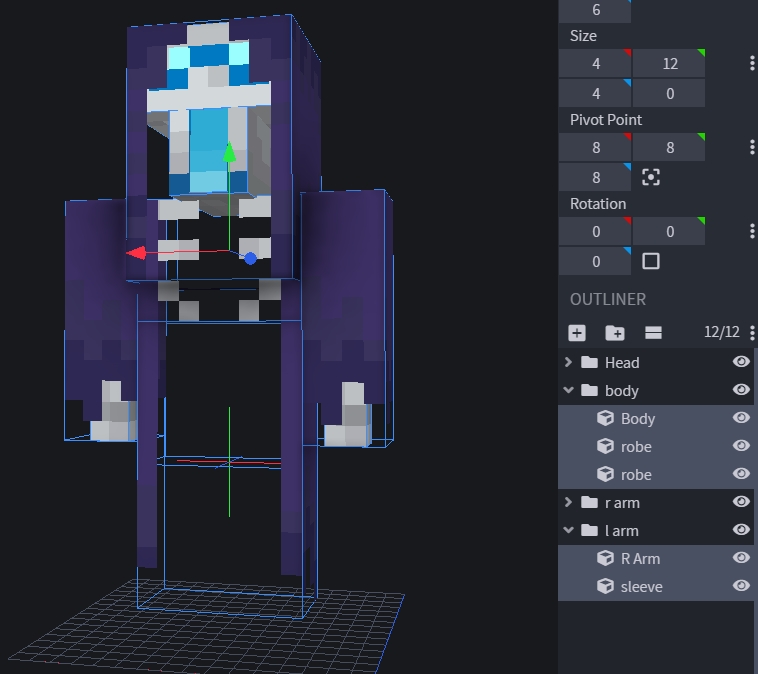
Task: Hide the R Arm cube
Action: click(x=741, y=558)
